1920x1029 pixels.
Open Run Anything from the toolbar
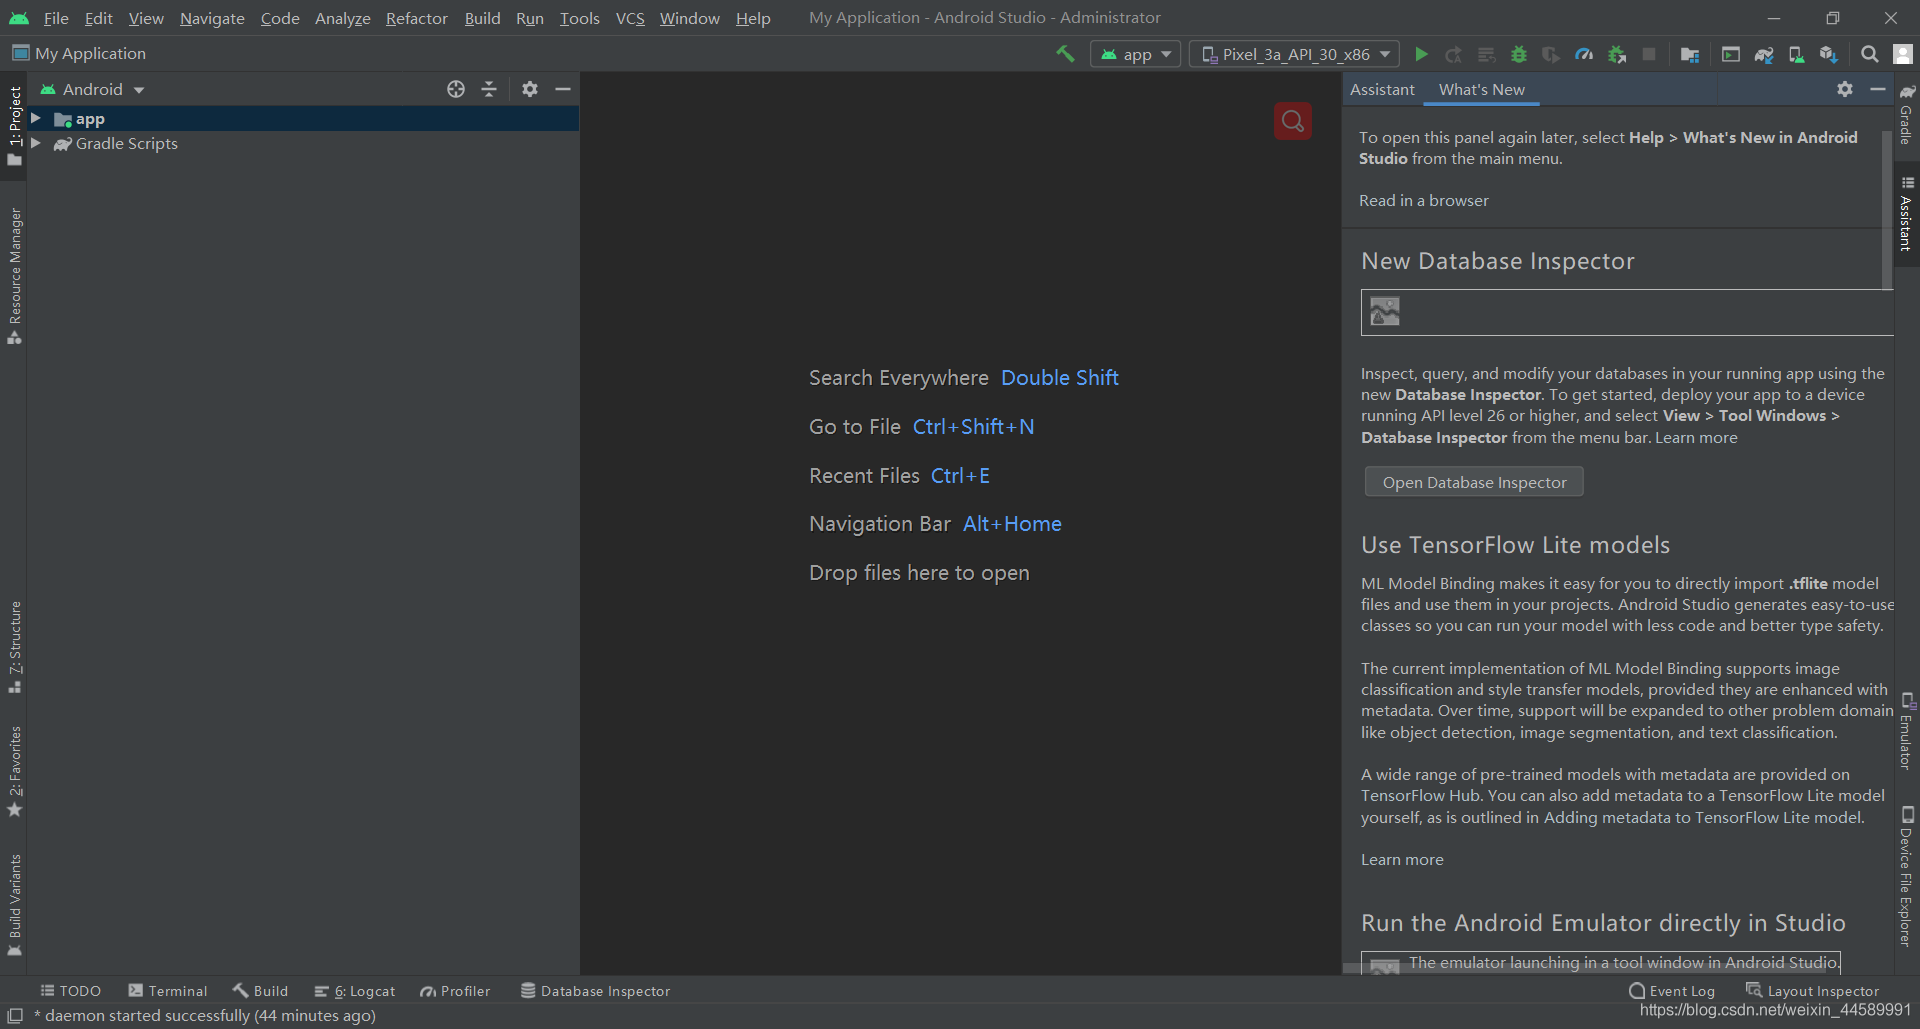click(x=1731, y=54)
